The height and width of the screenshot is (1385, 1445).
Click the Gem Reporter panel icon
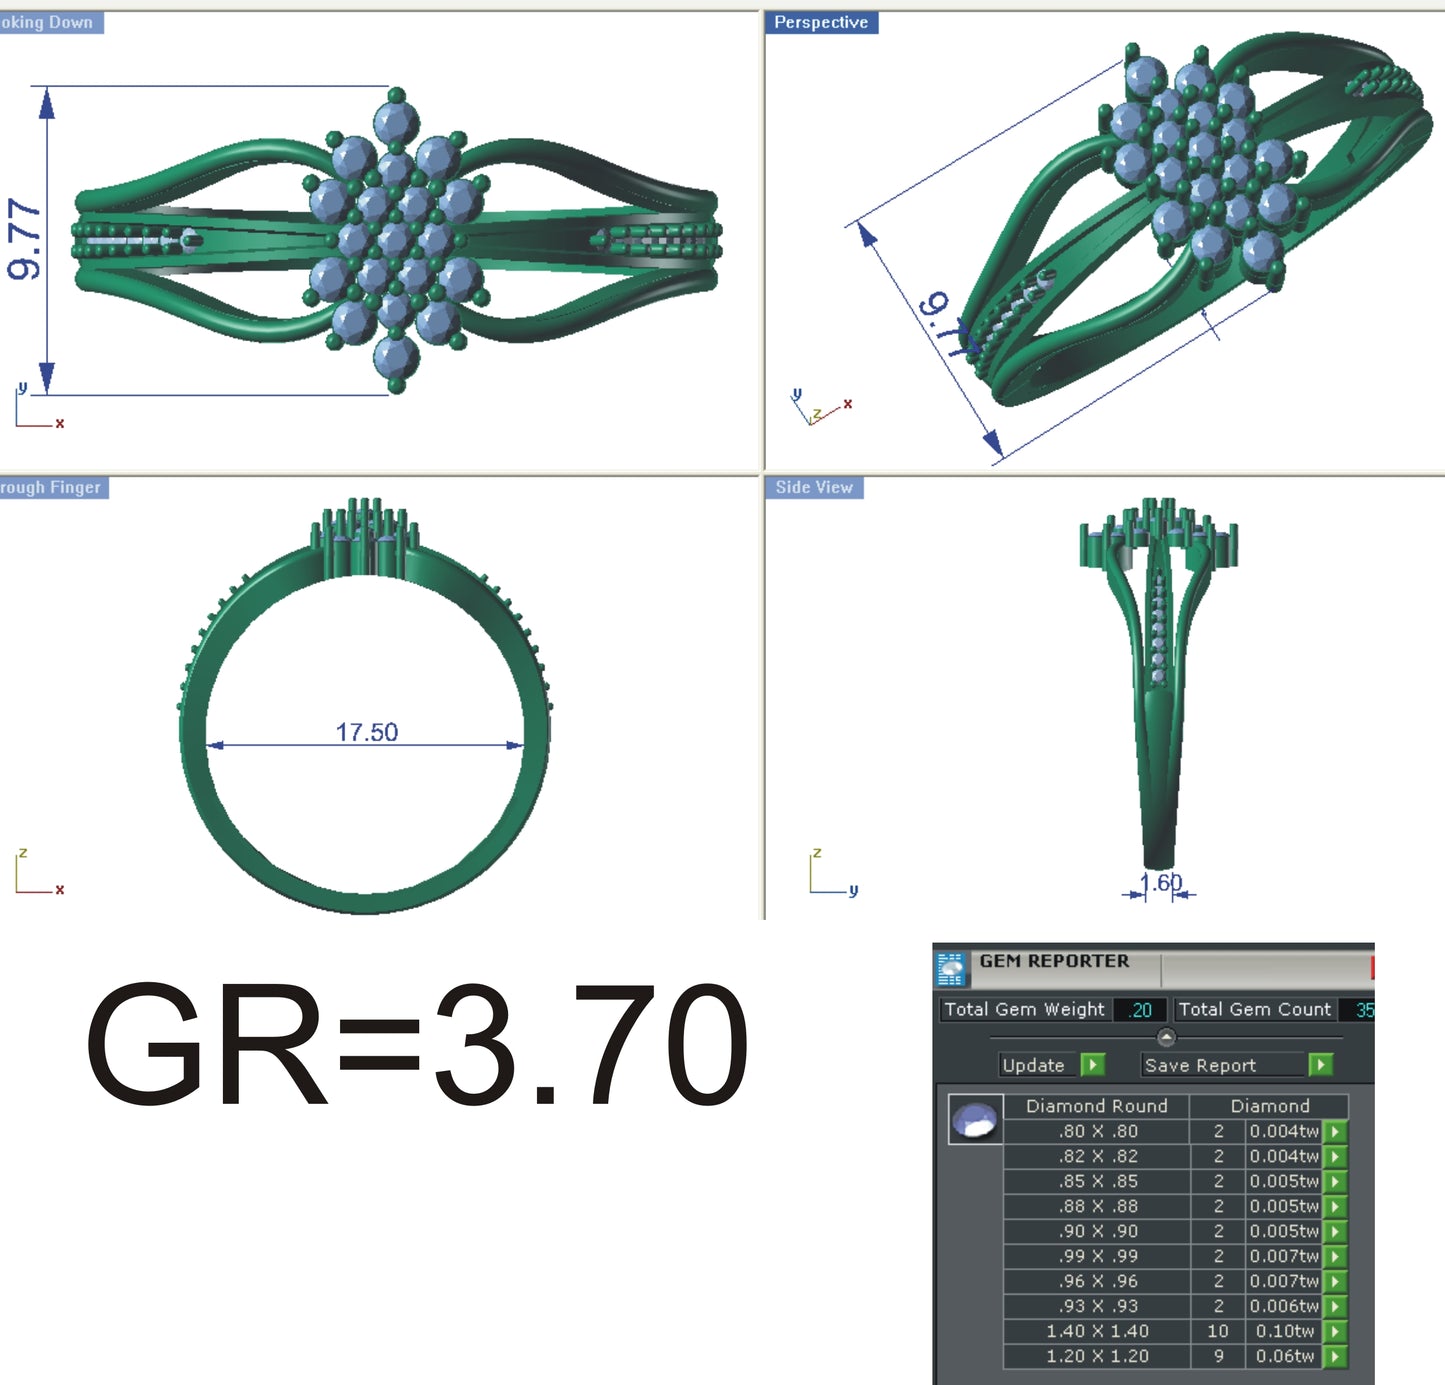[950, 968]
